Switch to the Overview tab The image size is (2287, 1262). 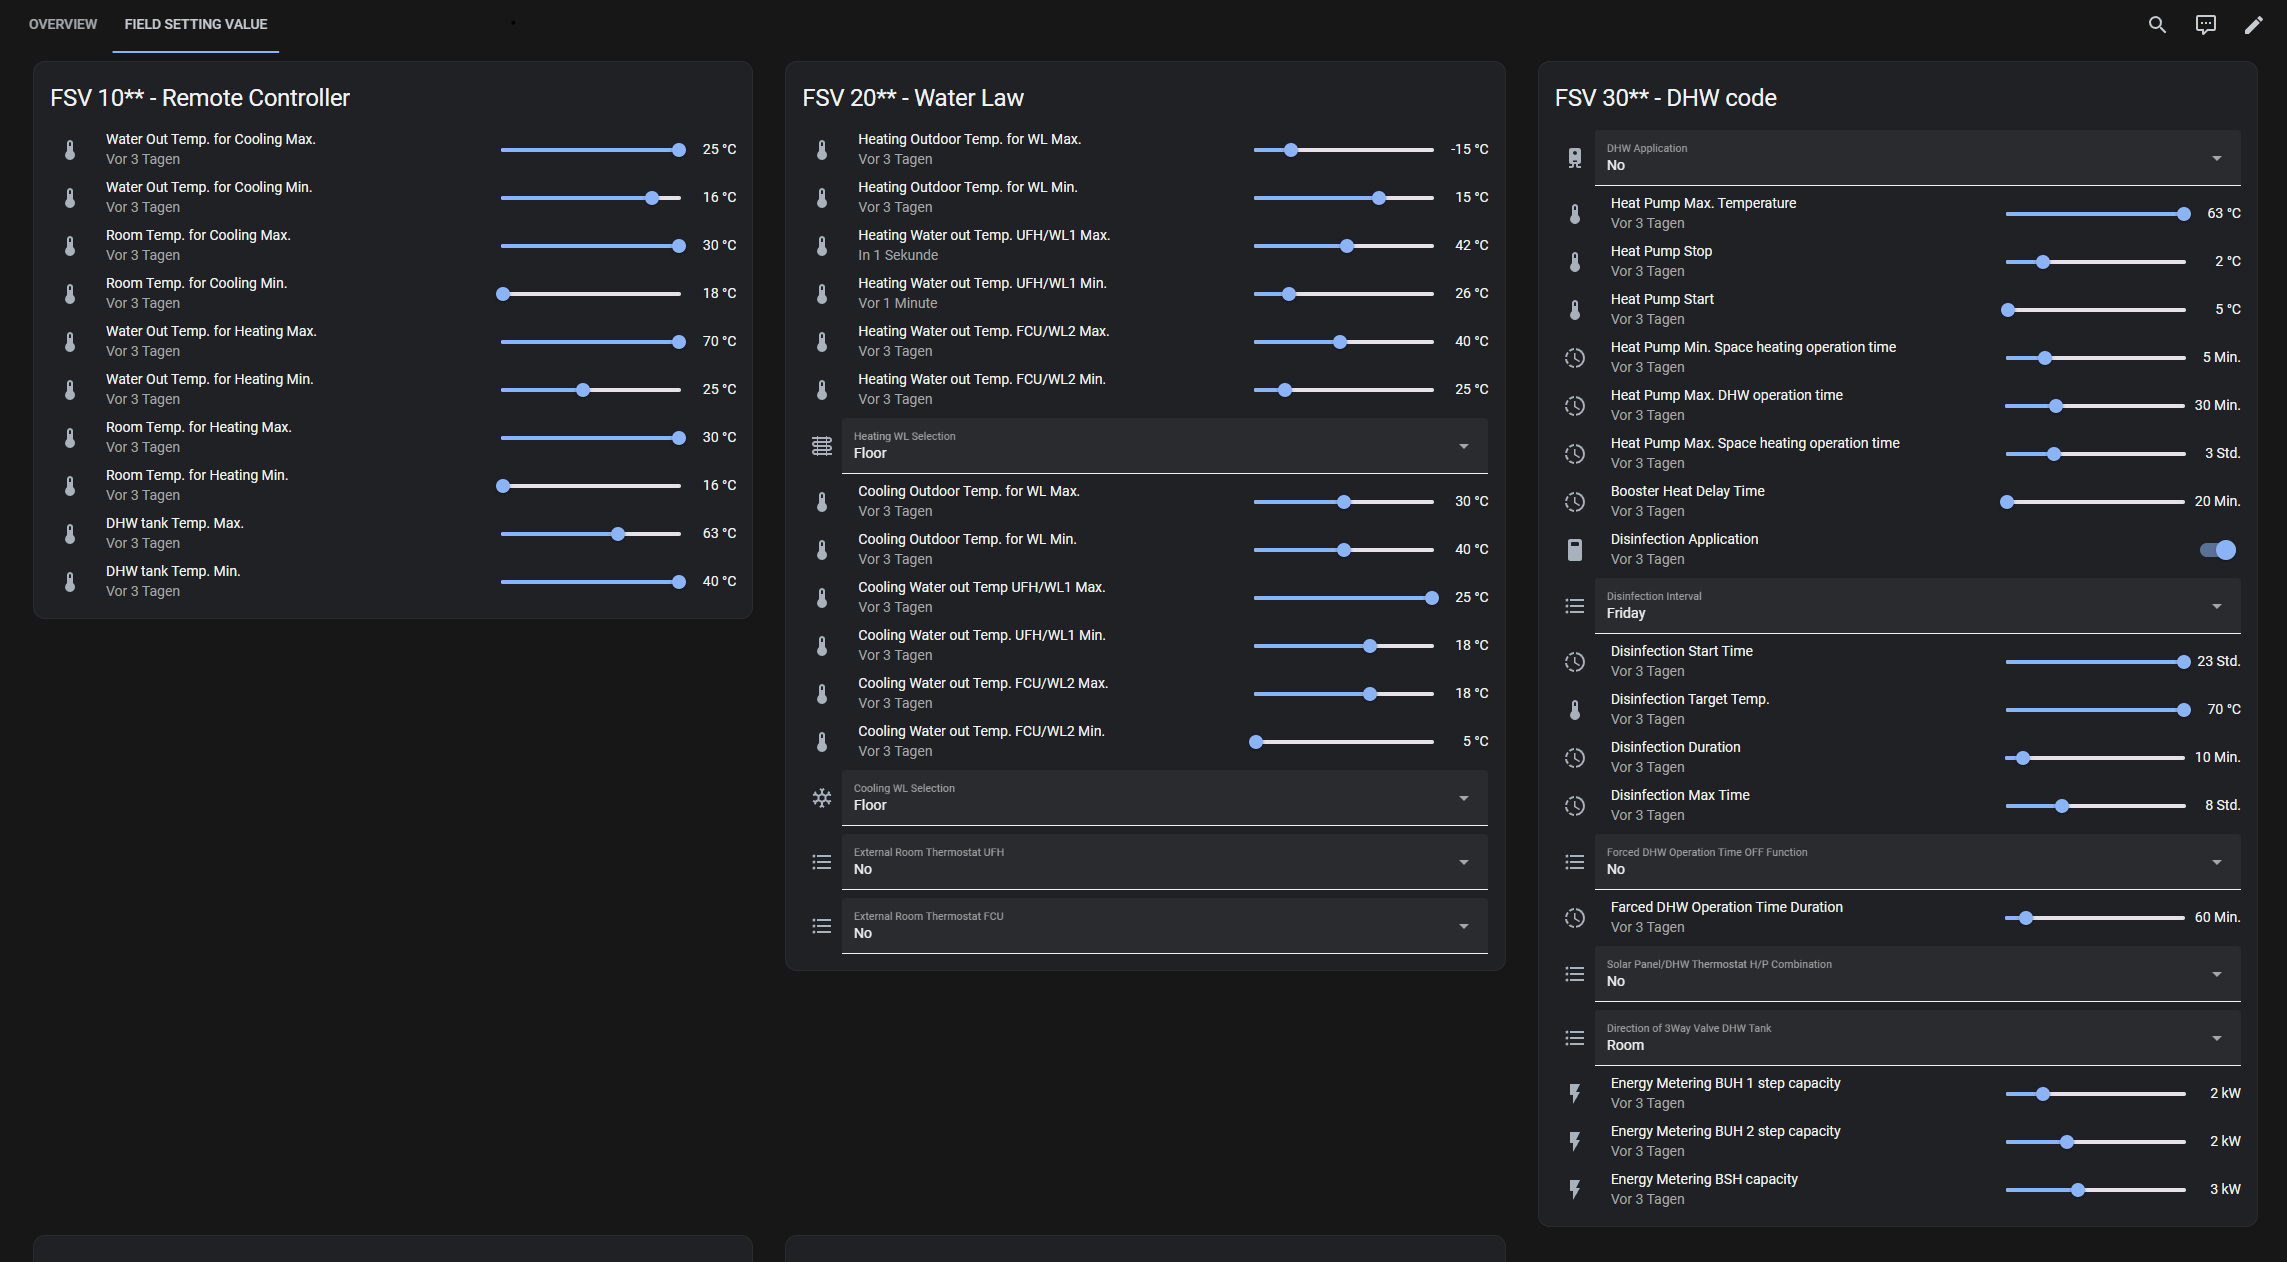click(x=63, y=24)
